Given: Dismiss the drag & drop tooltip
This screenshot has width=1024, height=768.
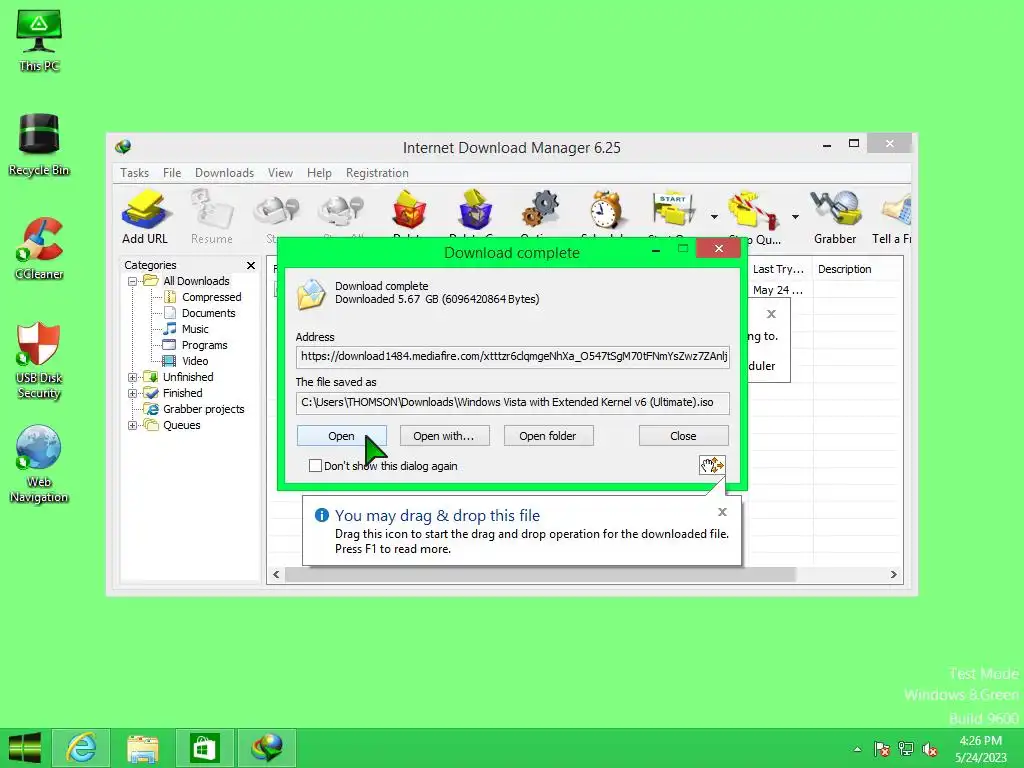Looking at the screenshot, I should [722, 512].
